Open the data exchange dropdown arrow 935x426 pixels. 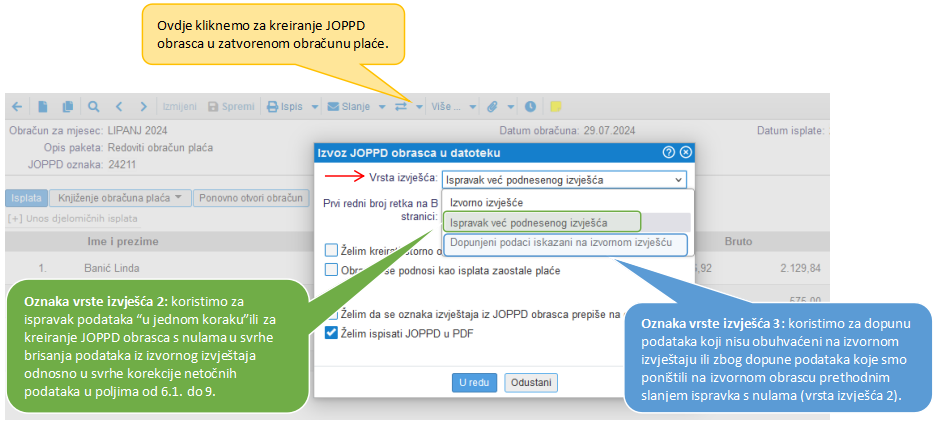click(x=419, y=107)
